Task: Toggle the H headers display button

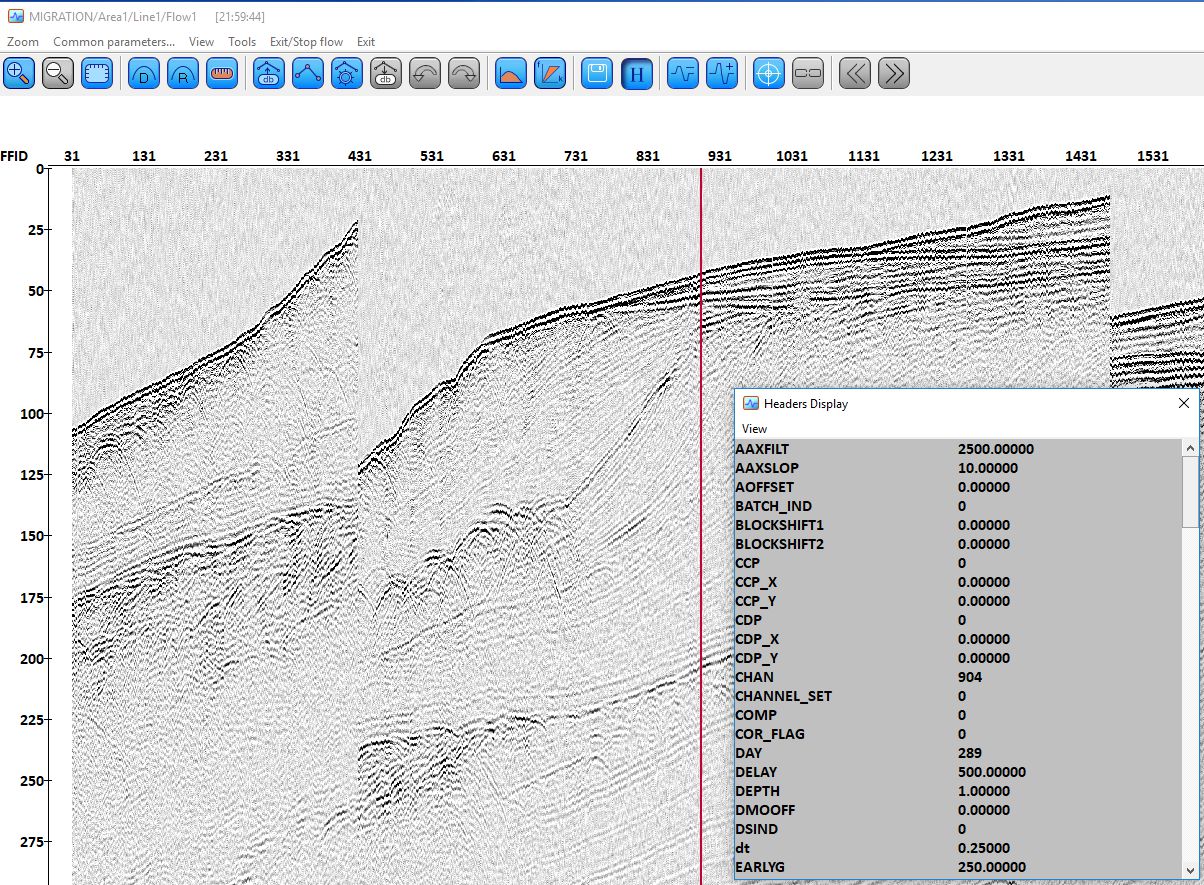Action: click(x=637, y=74)
